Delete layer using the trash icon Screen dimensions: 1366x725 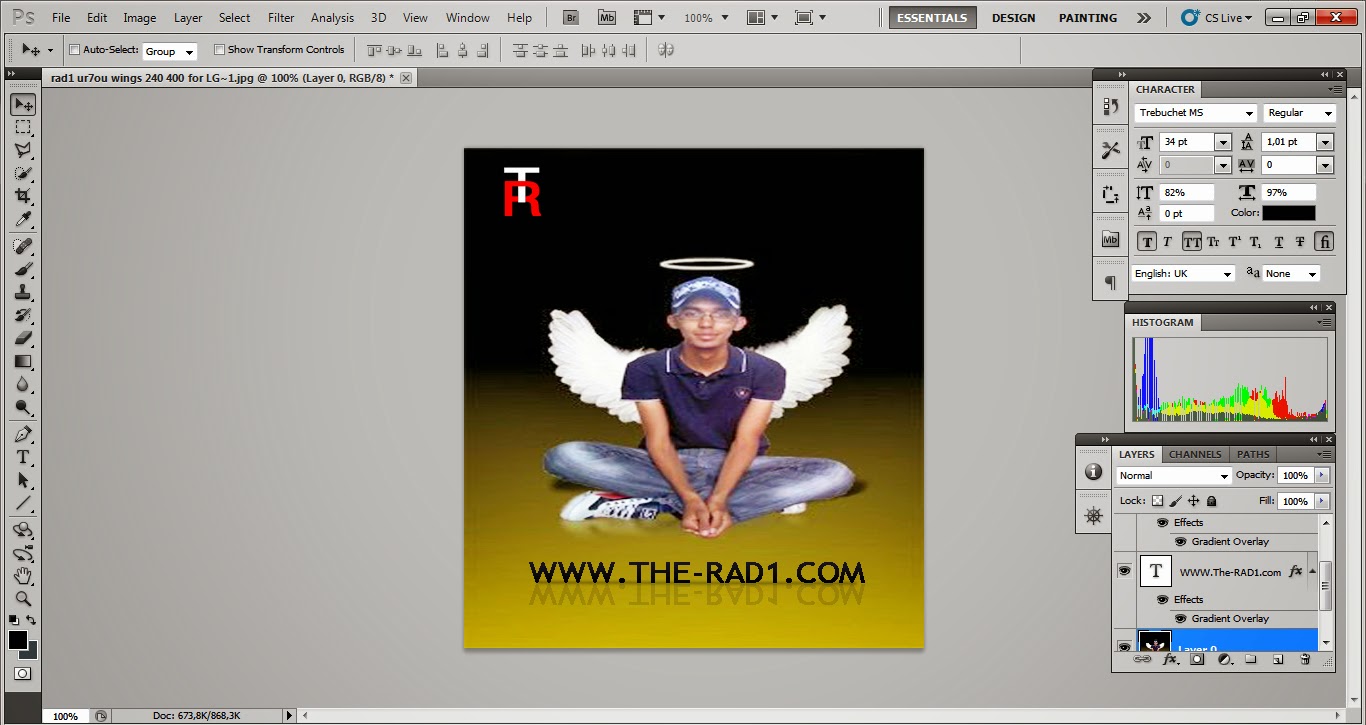point(1305,660)
